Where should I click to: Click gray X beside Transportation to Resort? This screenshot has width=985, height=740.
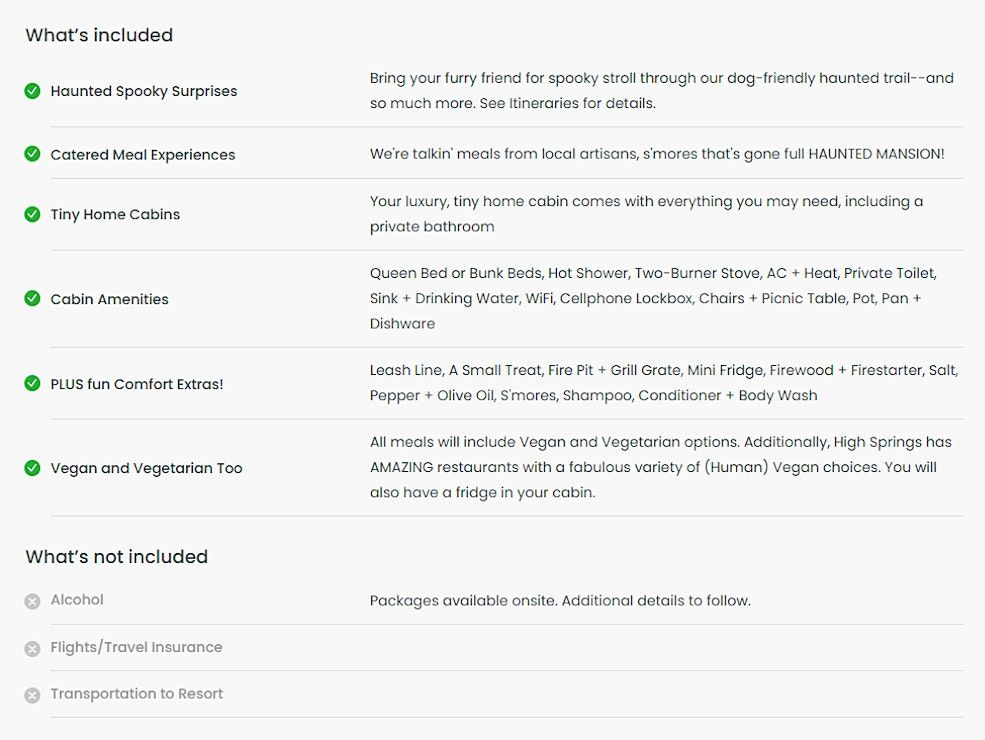[33, 695]
